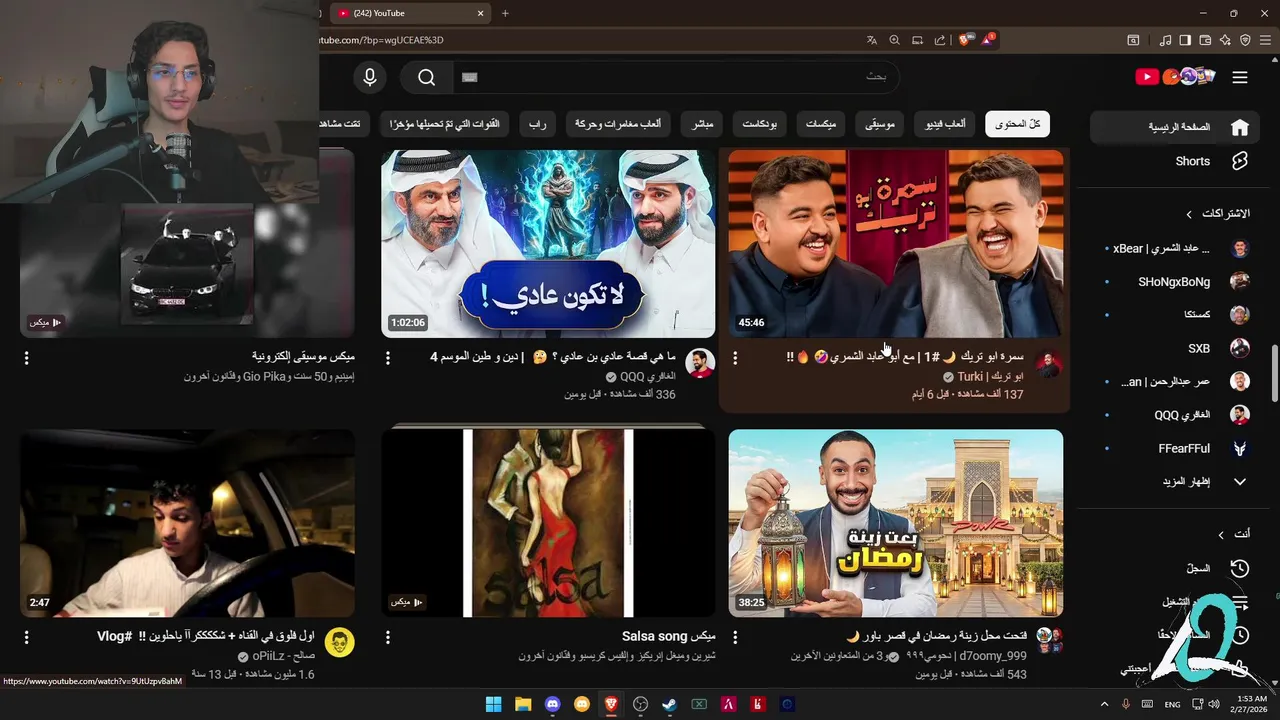Open Windows Start menu
This screenshot has width=1280, height=720.
click(x=494, y=704)
